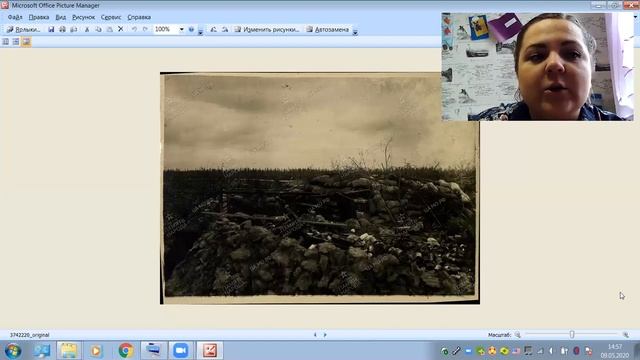Open the Вид menu
640x360 pixels.
click(60, 17)
